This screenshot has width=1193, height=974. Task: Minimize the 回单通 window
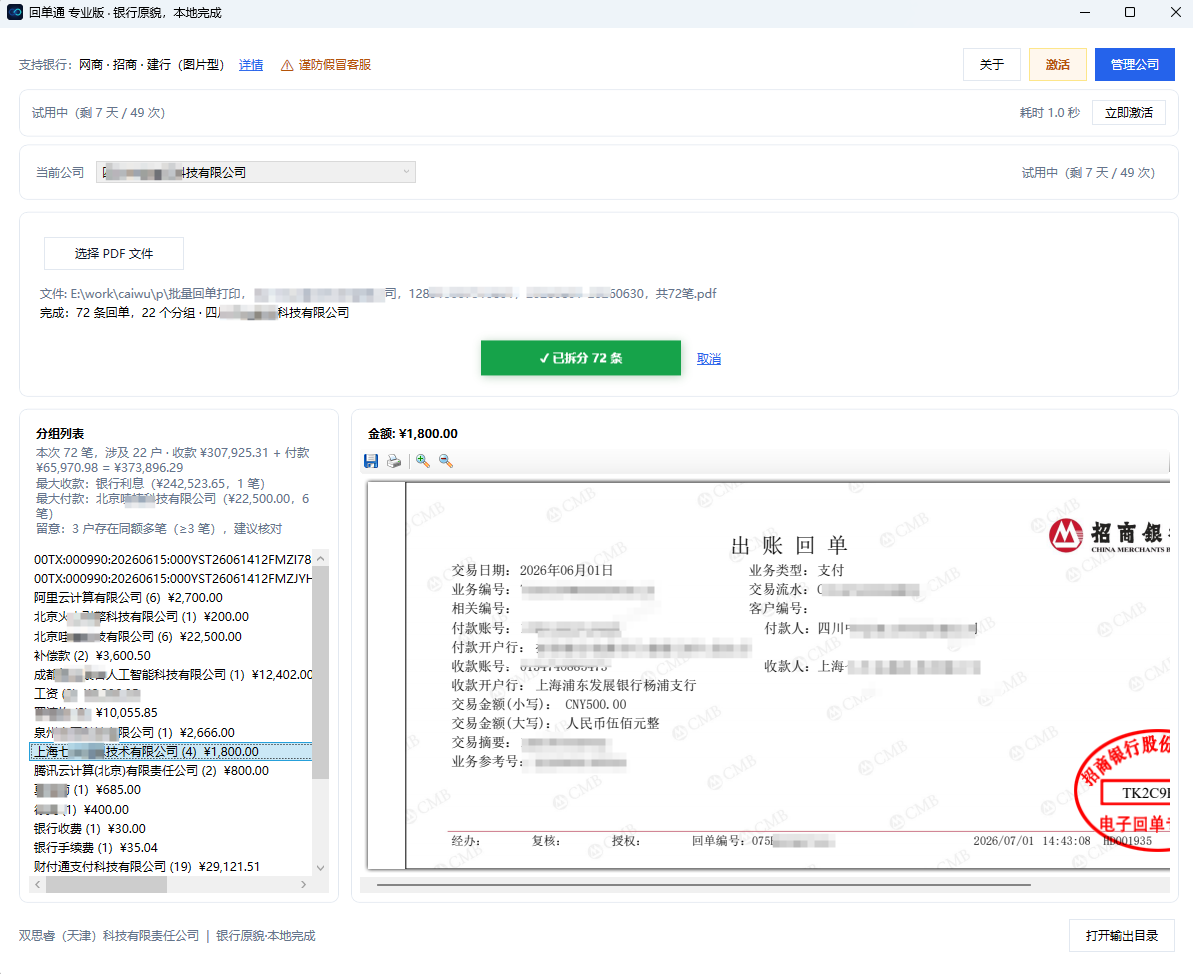pos(1085,12)
